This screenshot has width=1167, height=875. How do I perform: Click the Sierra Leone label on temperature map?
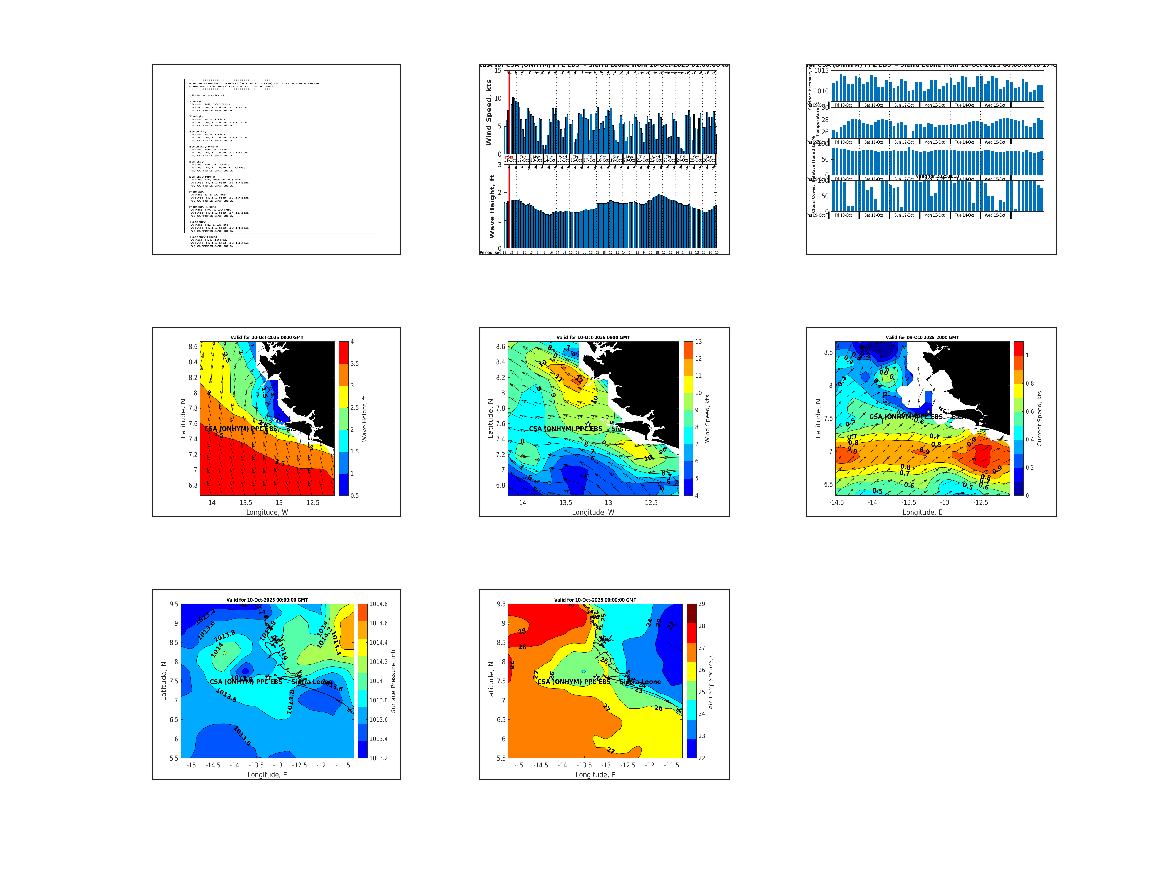pyautogui.click(x=640, y=681)
